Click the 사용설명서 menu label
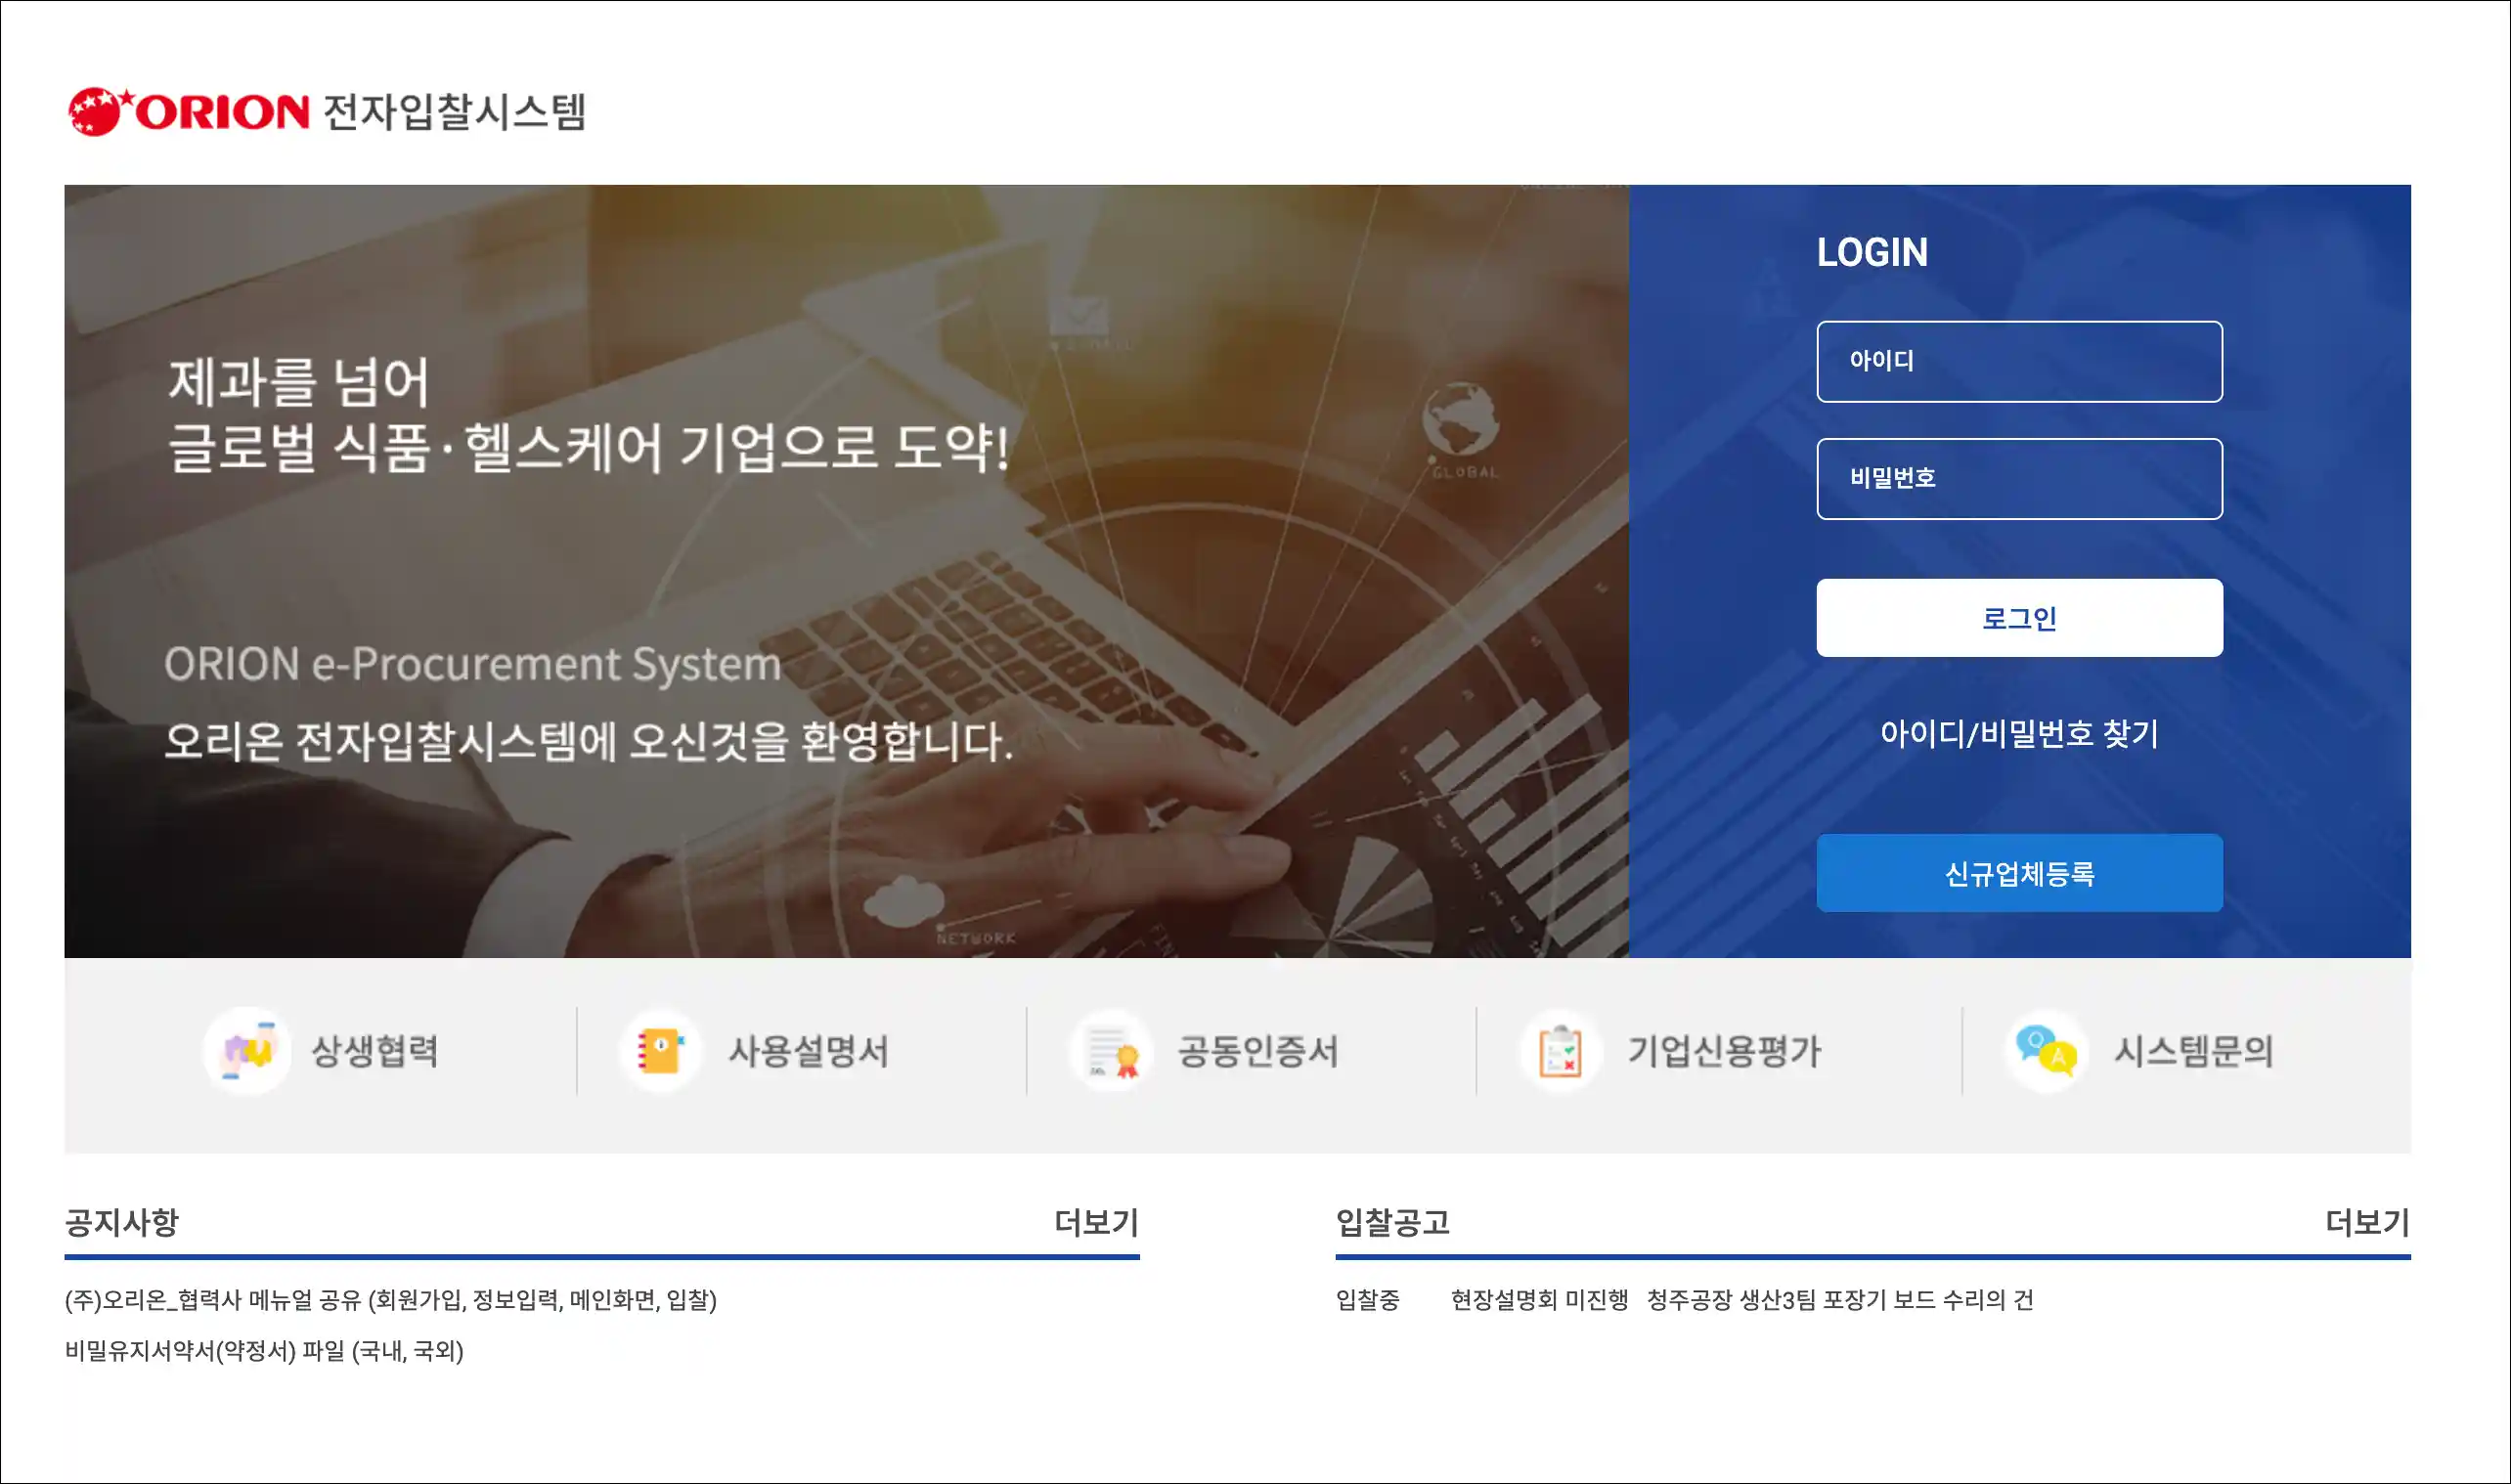This screenshot has height=1484, width=2511. tap(809, 1051)
